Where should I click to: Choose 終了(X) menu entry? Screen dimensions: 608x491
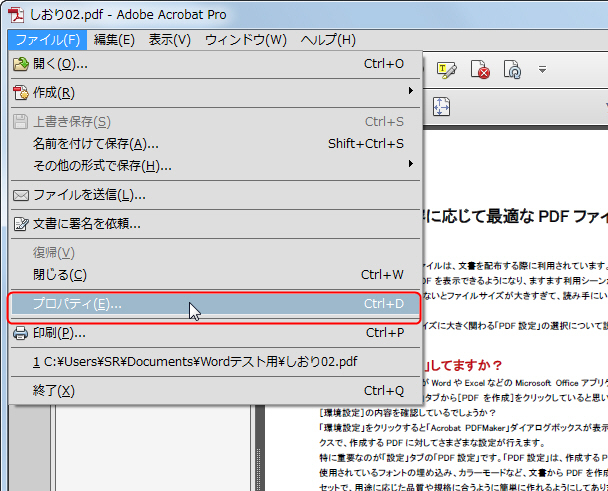coord(215,391)
